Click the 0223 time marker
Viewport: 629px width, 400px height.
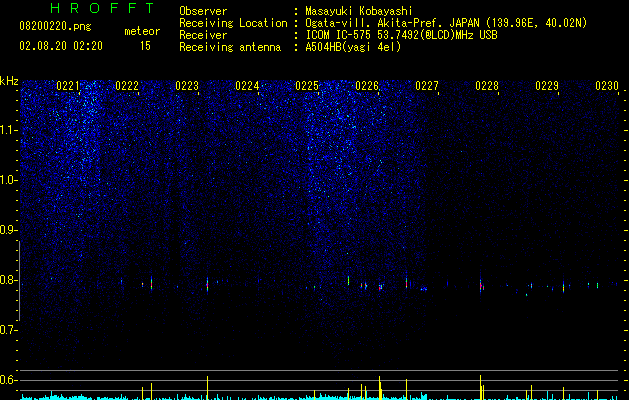(187, 86)
